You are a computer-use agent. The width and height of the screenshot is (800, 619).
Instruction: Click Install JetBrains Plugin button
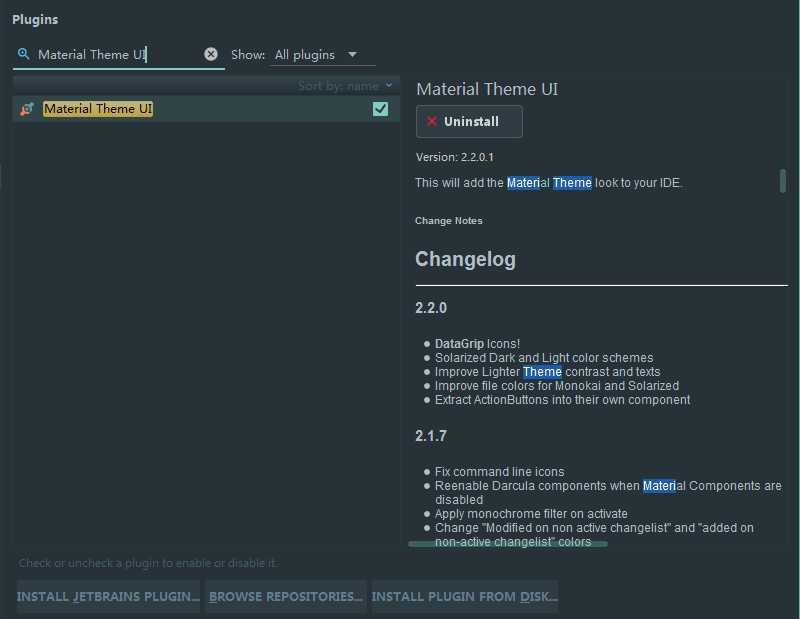pos(108,596)
